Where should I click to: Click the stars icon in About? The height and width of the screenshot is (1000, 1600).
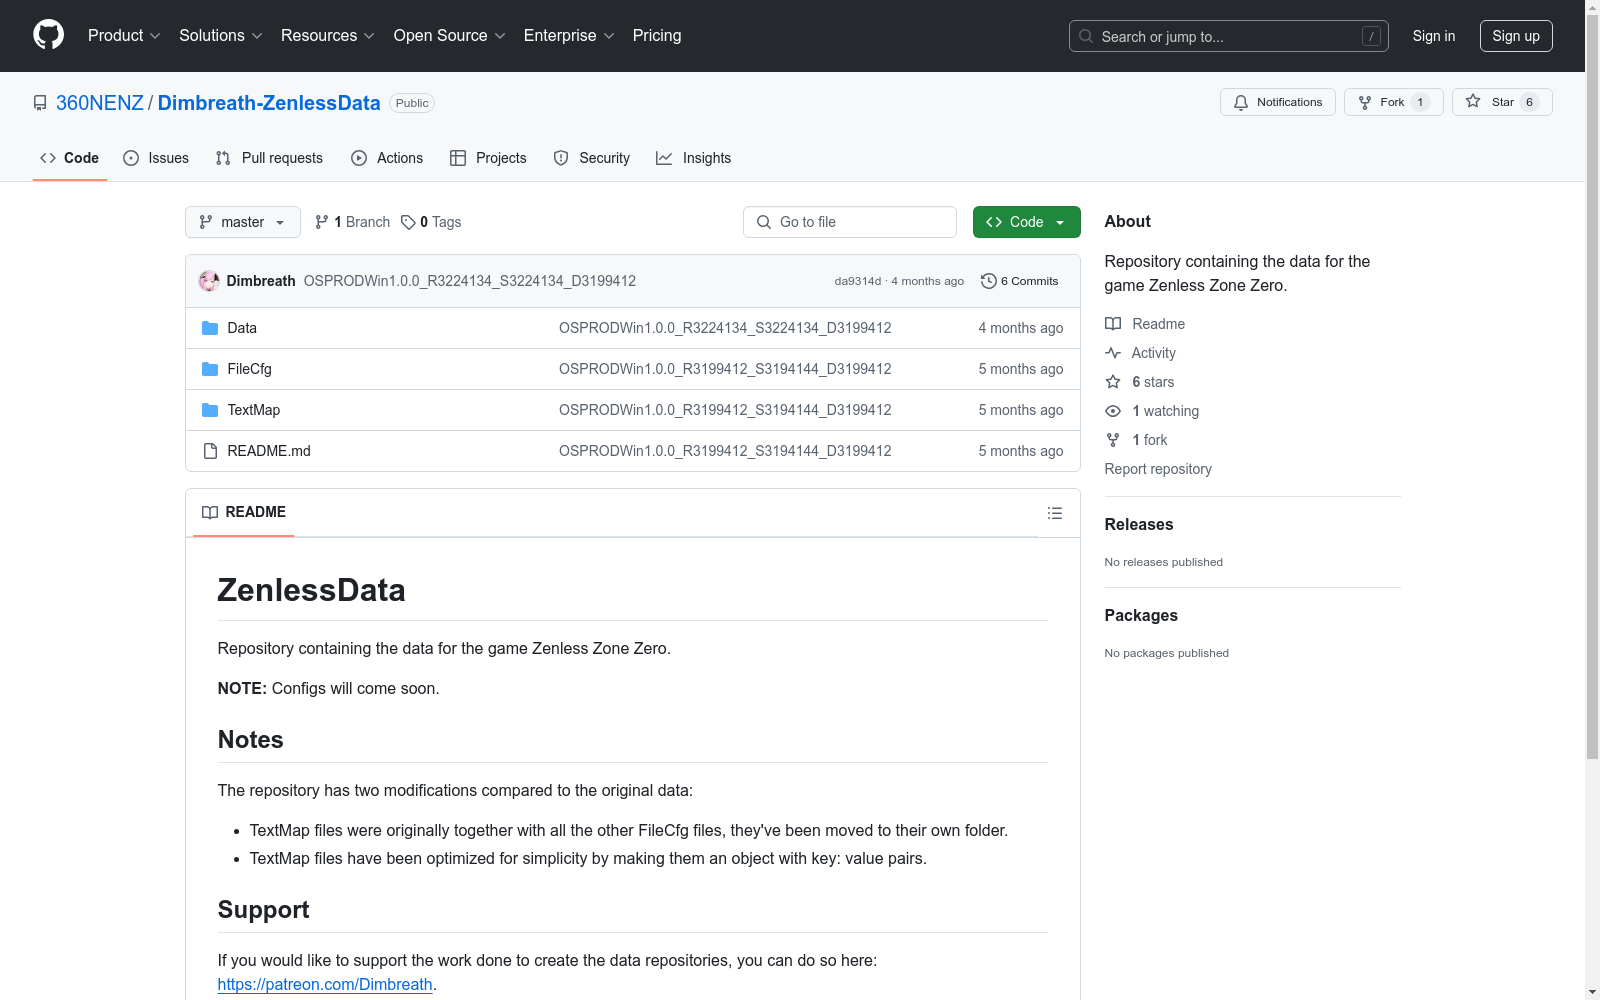tap(1113, 382)
